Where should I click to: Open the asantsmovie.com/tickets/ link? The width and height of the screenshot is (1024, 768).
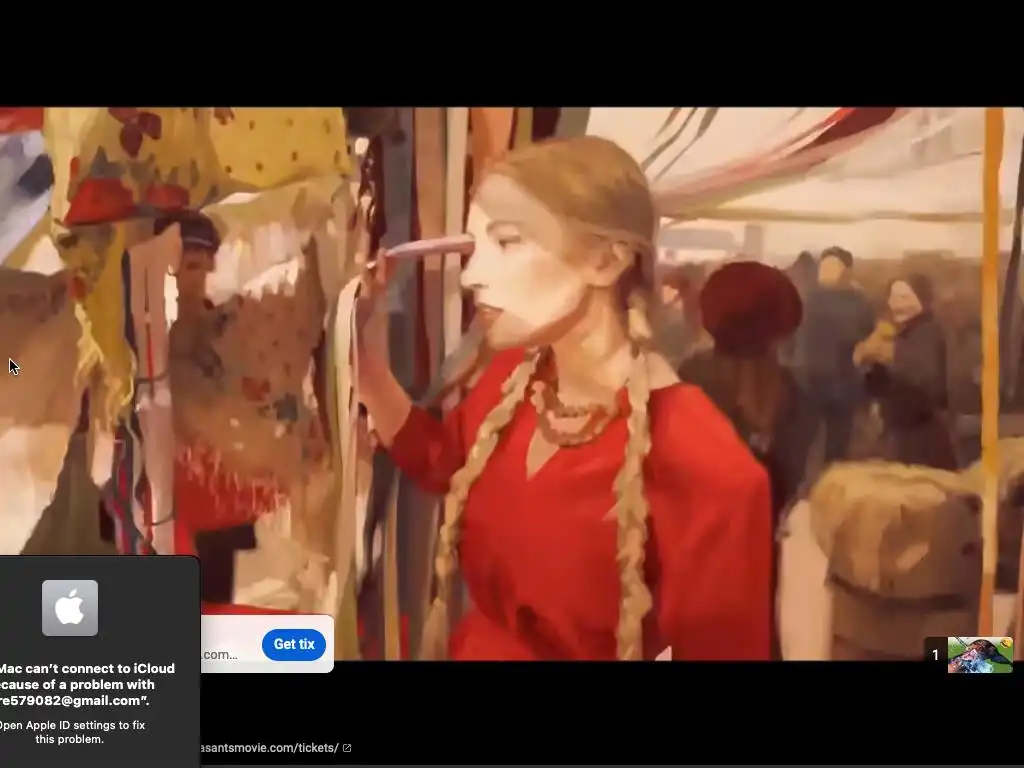coord(269,748)
